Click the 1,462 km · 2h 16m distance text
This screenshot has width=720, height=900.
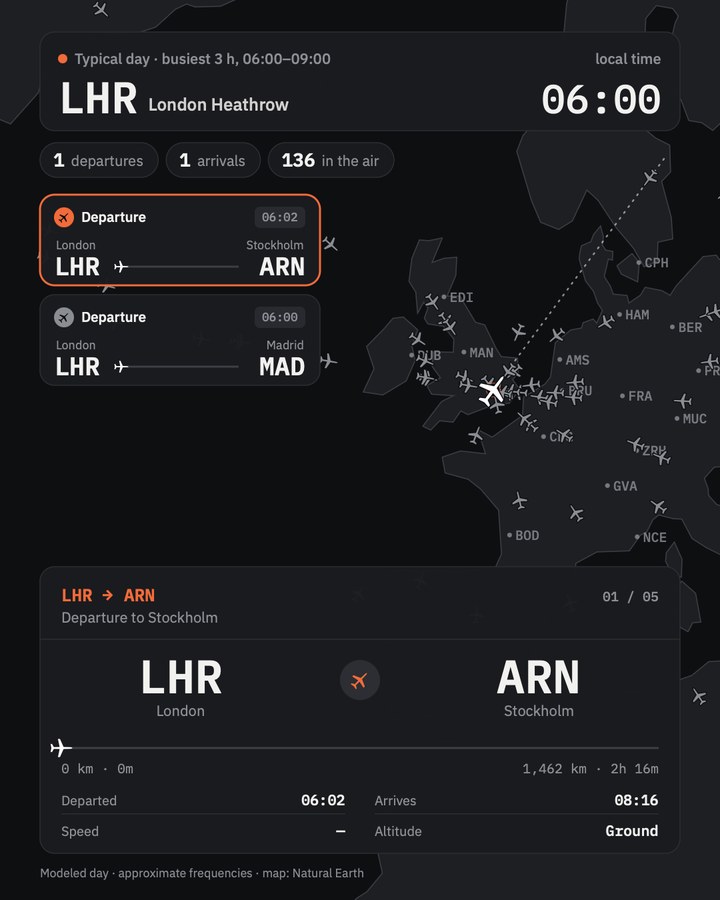[590, 769]
